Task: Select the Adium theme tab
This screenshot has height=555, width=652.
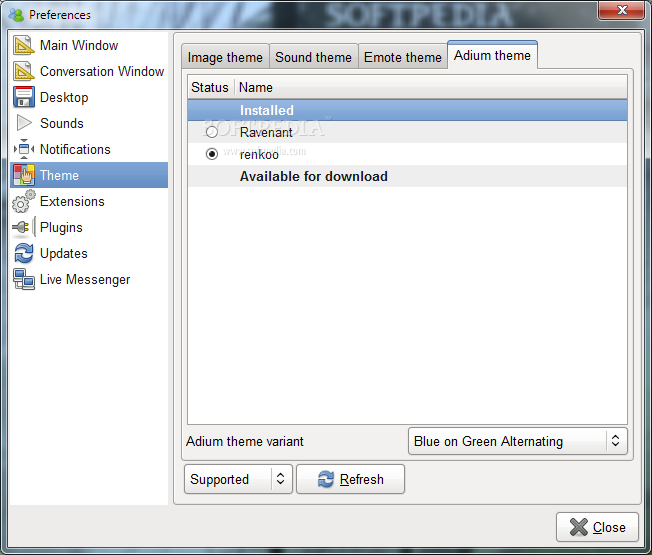Action: [x=492, y=55]
